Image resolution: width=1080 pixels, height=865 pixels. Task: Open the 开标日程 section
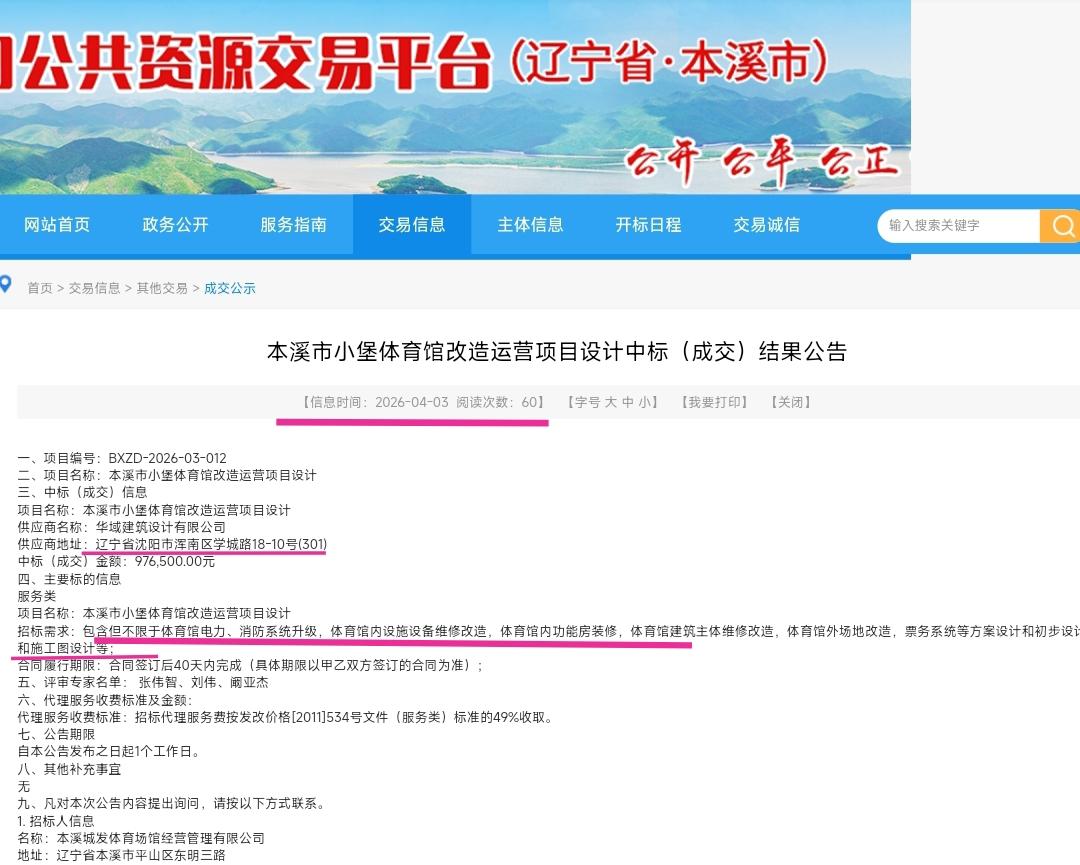tap(647, 225)
